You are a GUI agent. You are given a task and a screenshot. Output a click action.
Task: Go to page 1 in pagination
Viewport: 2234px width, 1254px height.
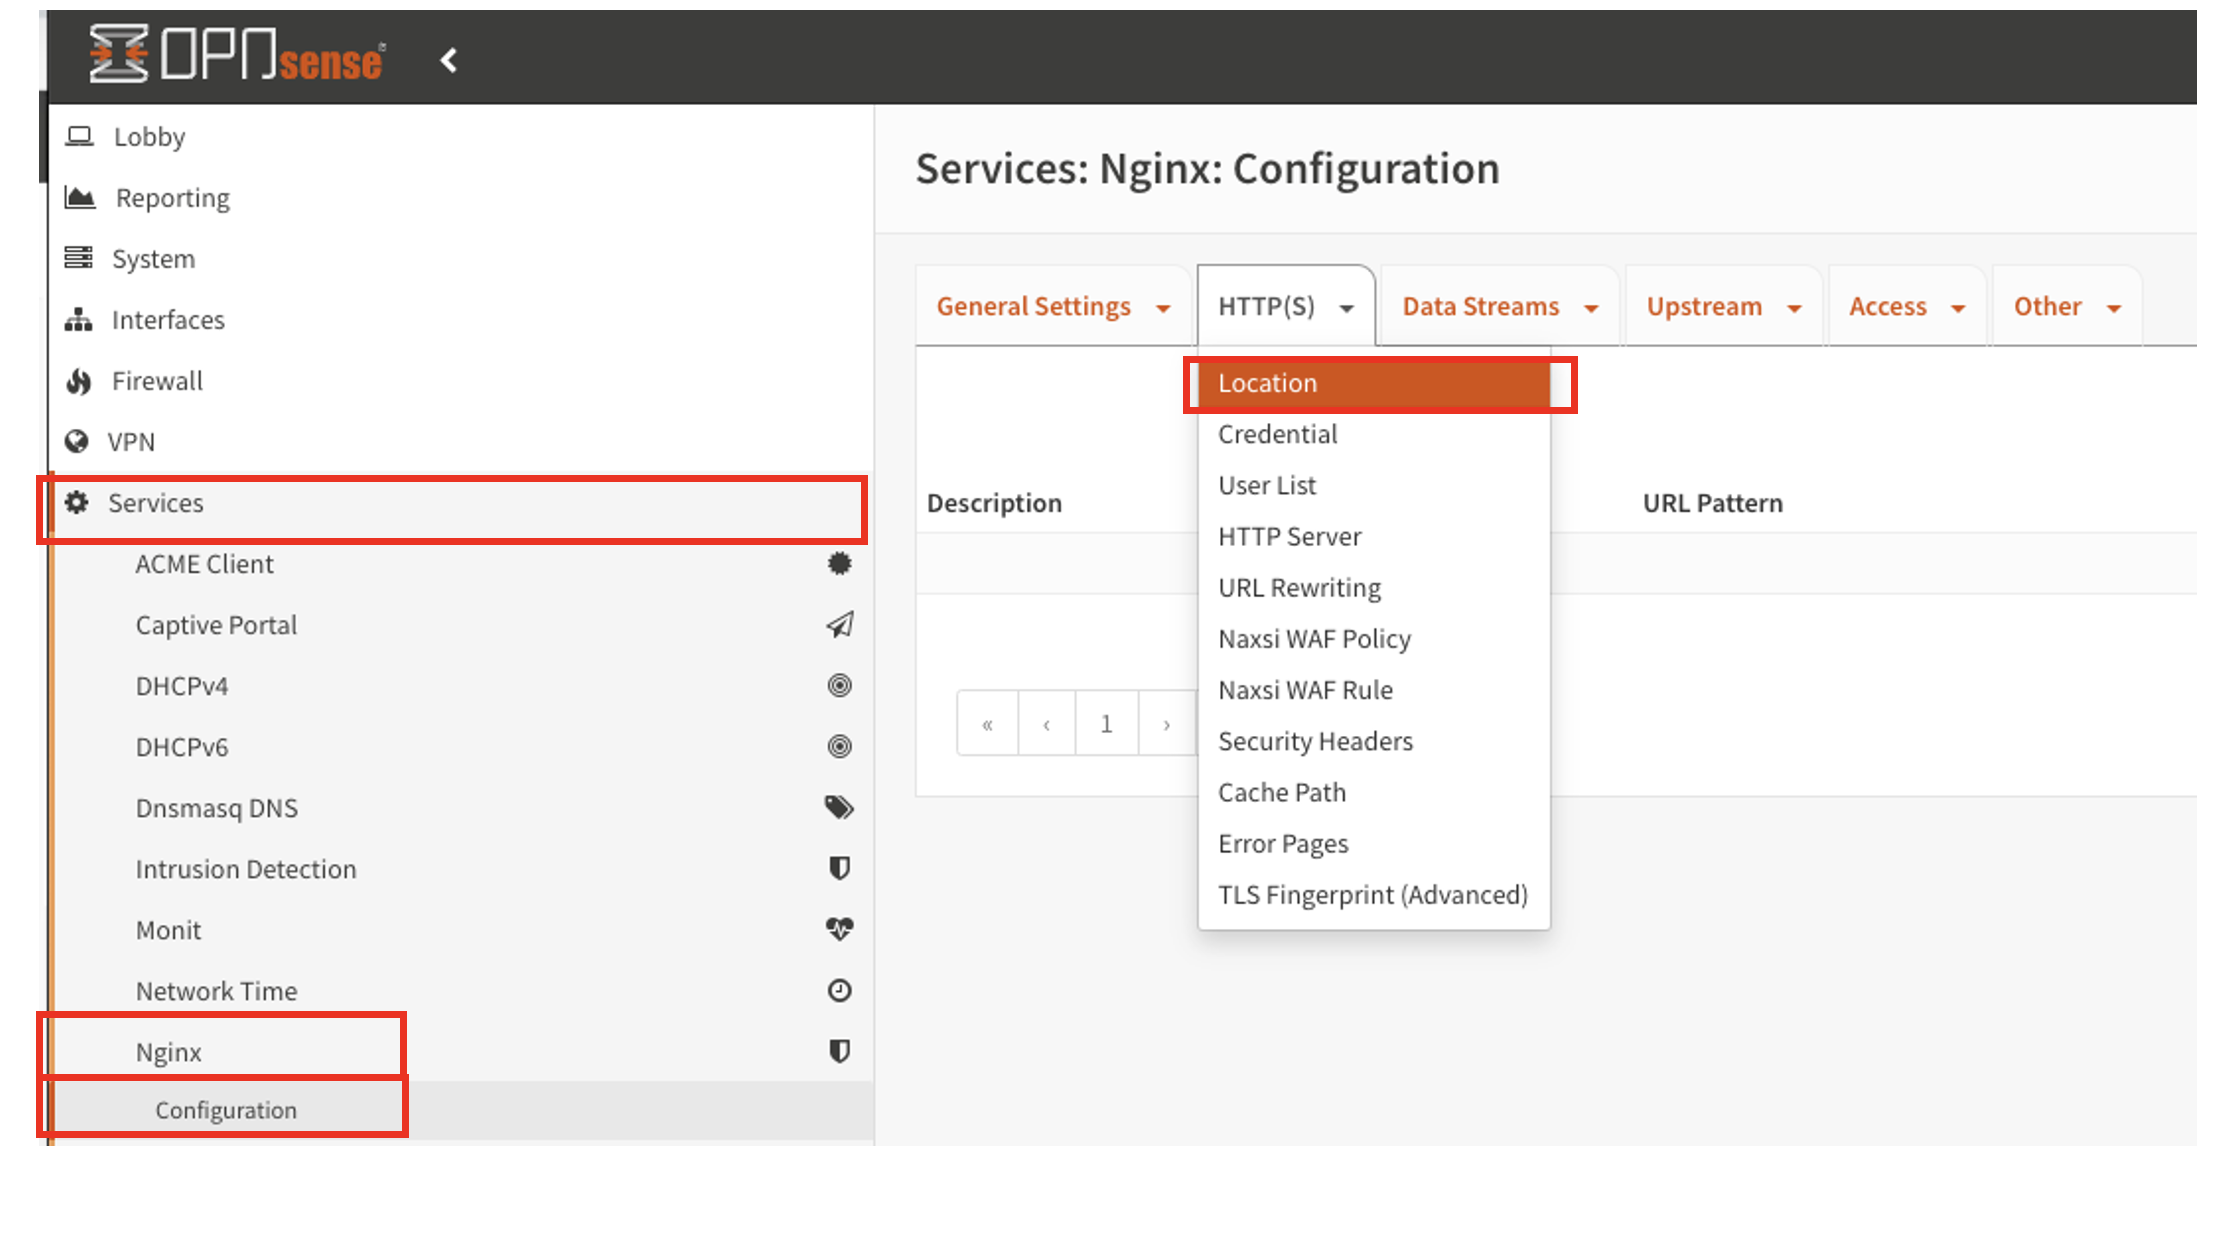pyautogui.click(x=1106, y=723)
